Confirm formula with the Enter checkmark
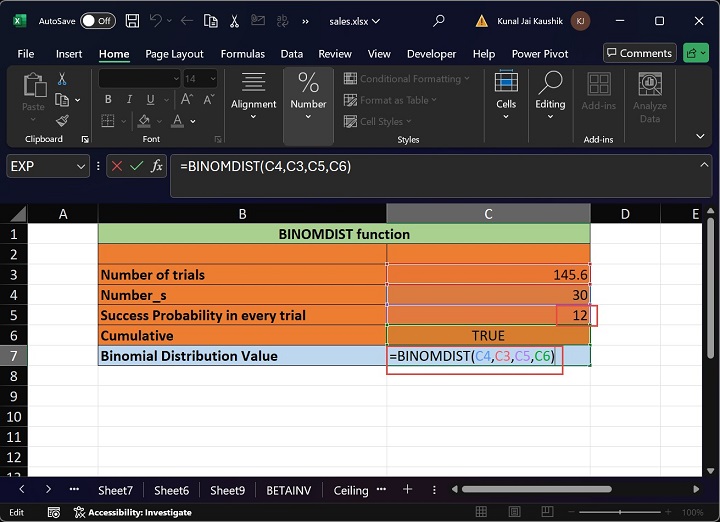This screenshot has width=720, height=522. tap(137, 167)
